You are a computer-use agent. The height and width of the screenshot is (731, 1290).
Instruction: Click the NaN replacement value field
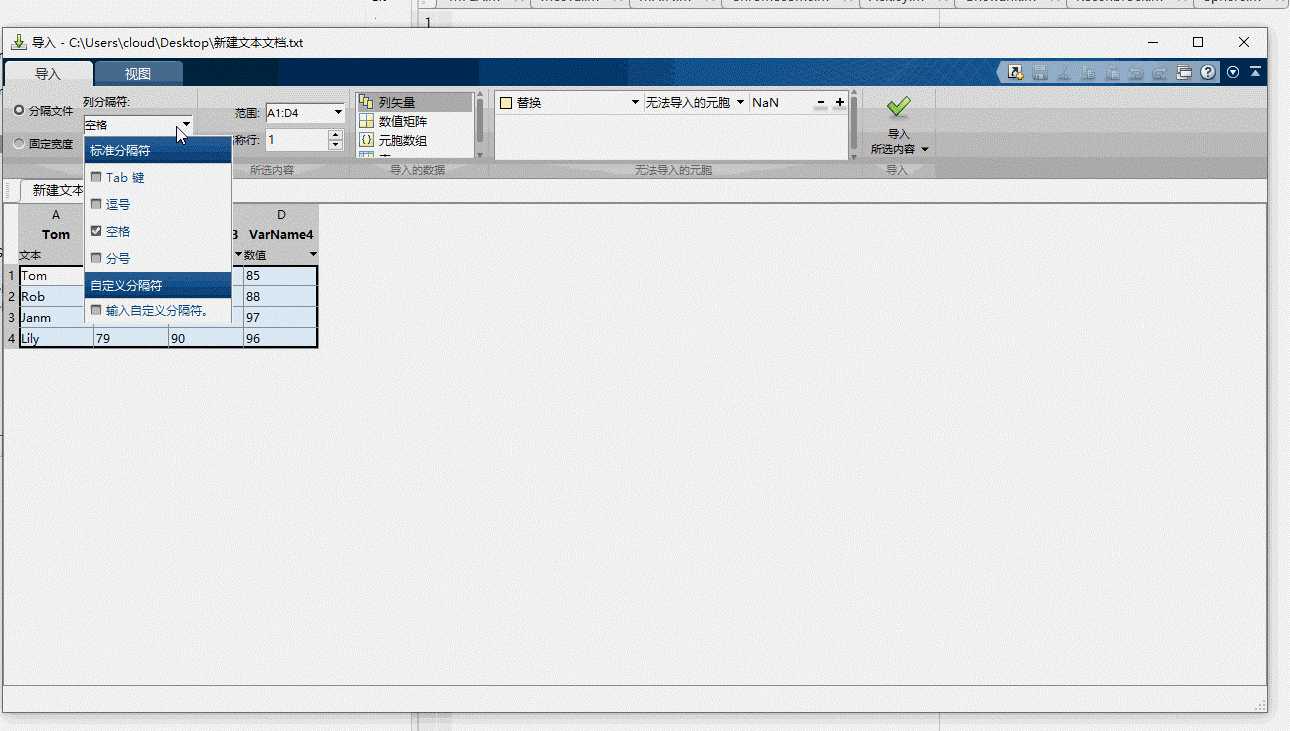tap(780, 102)
